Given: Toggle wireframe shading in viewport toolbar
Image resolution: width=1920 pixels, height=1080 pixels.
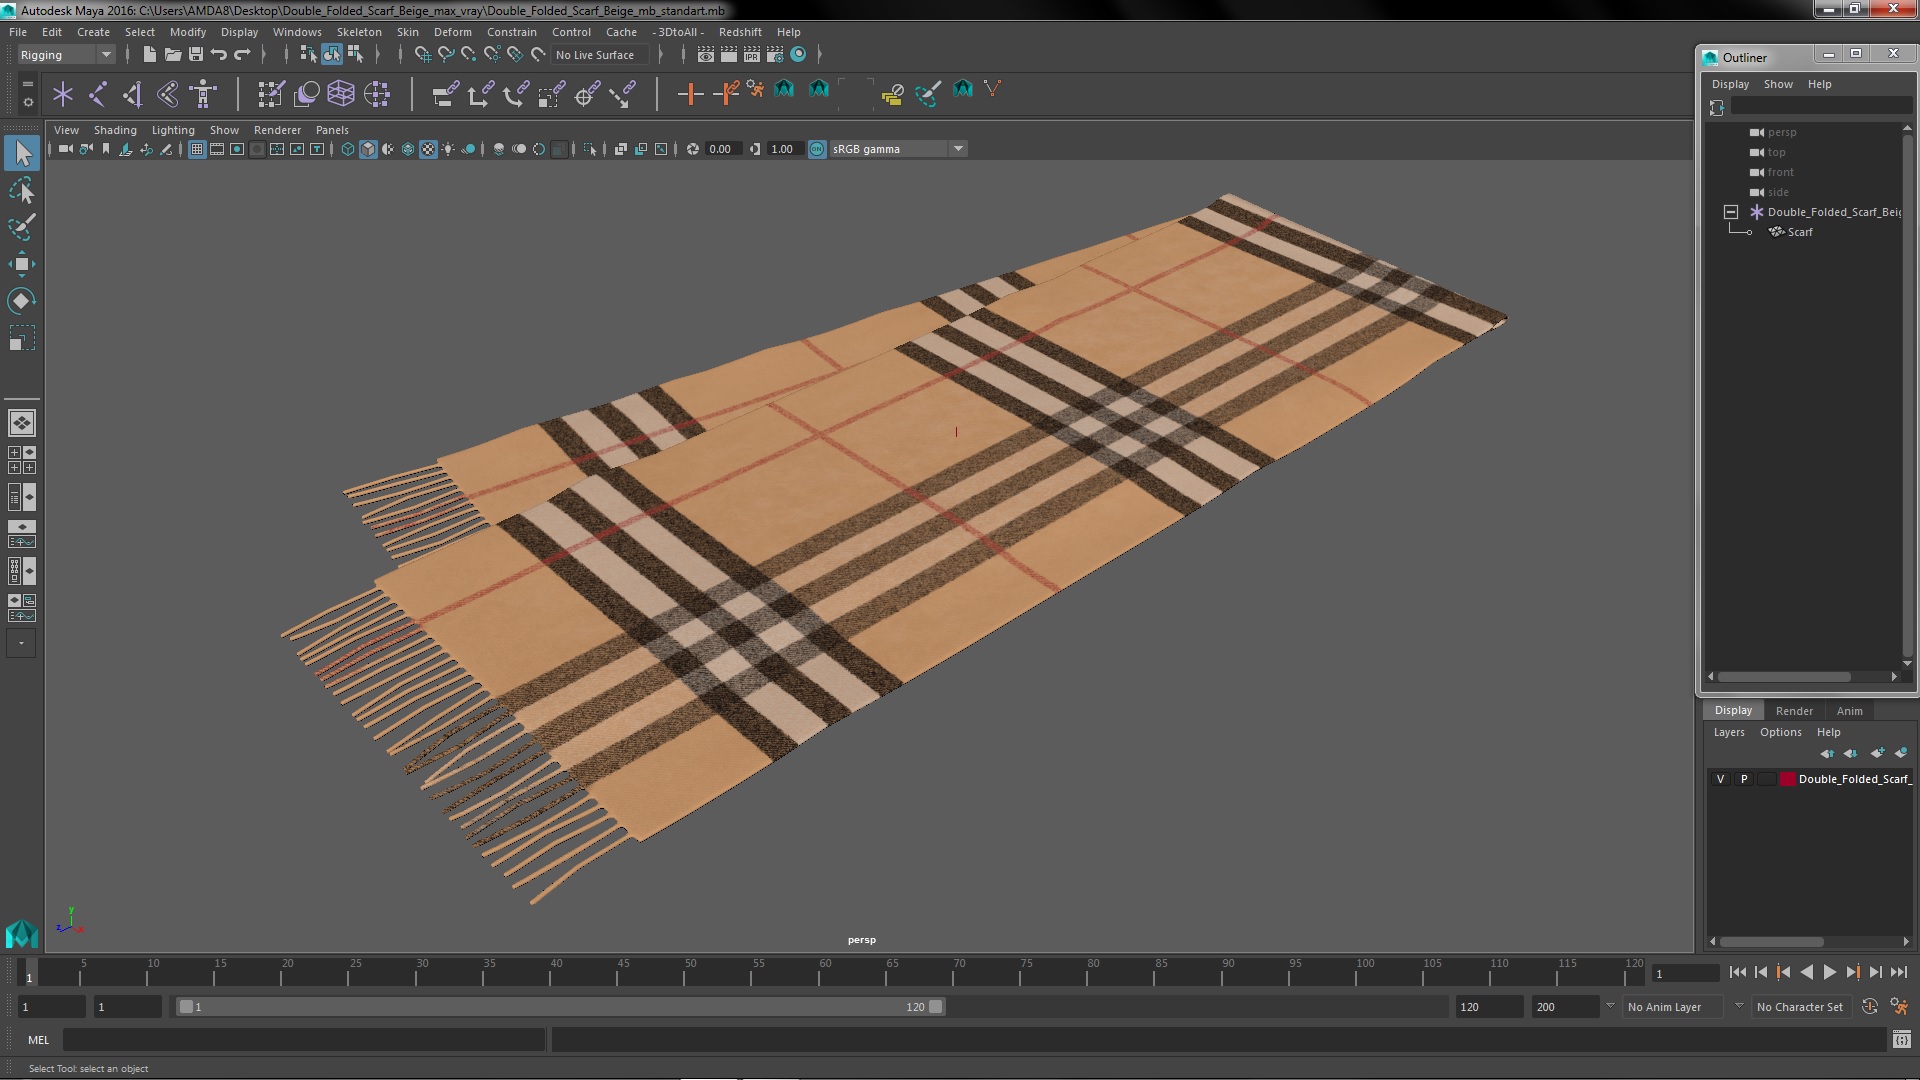Looking at the screenshot, I should coord(348,149).
